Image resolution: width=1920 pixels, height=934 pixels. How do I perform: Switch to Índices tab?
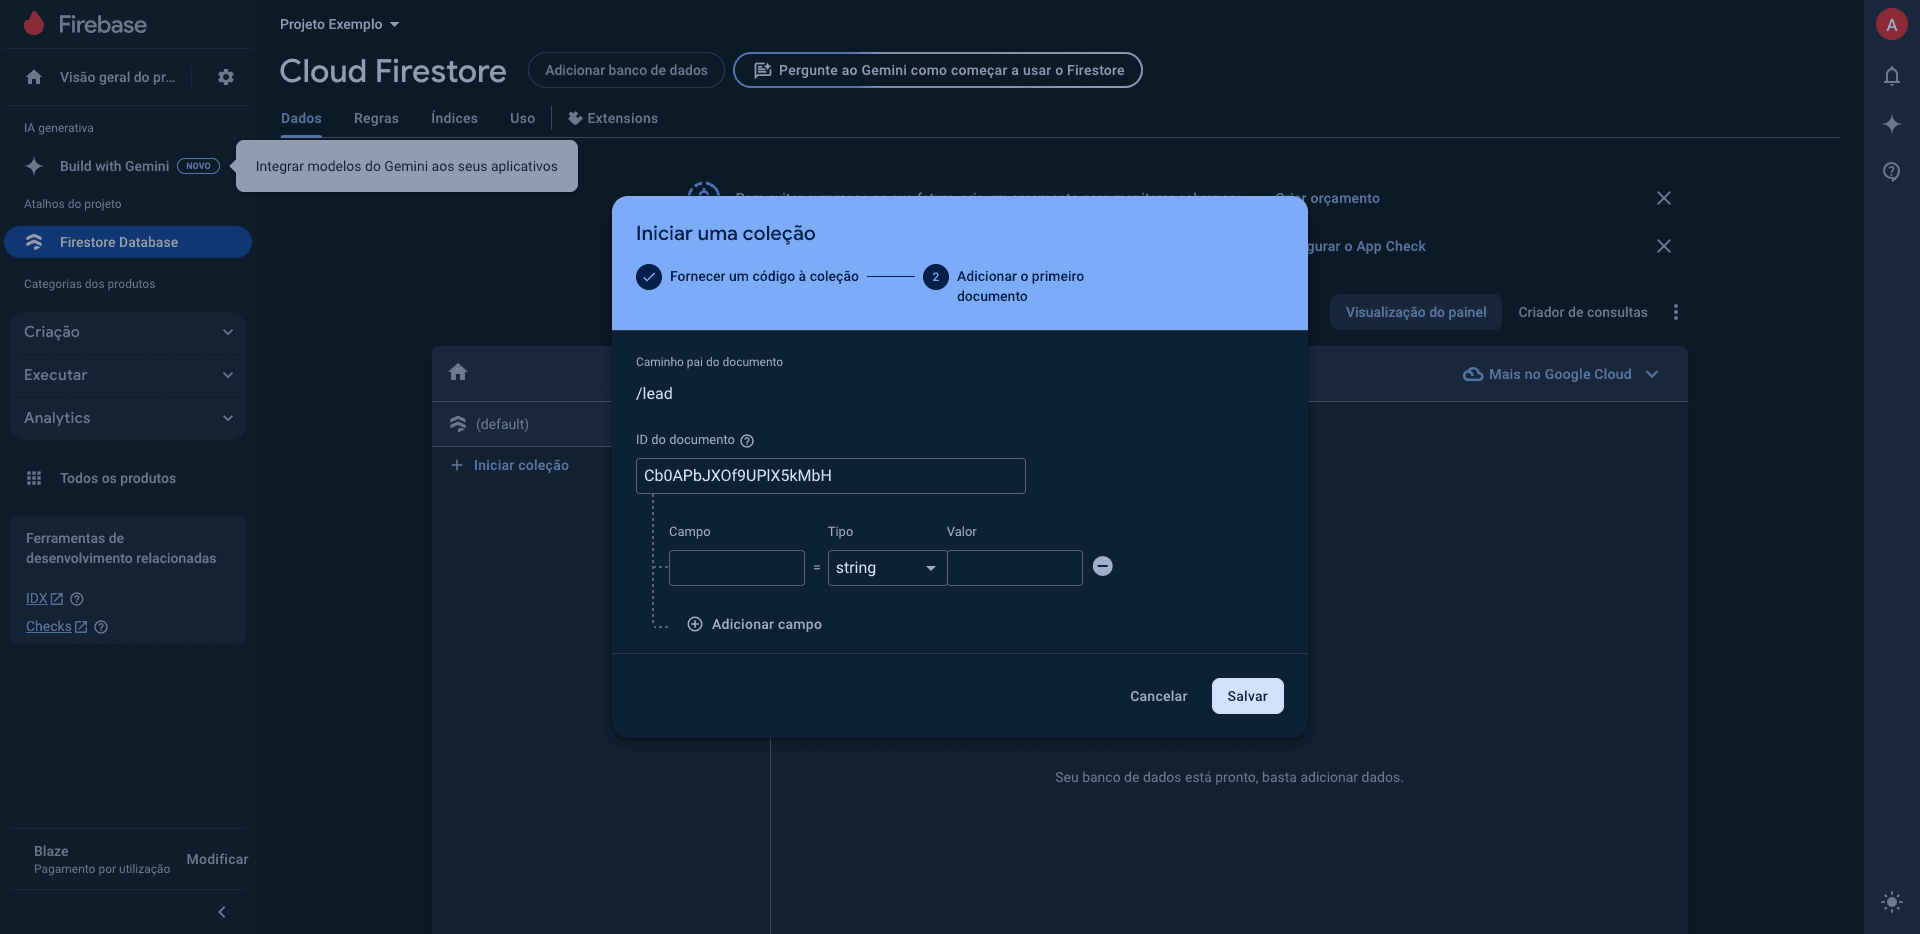click(x=454, y=118)
